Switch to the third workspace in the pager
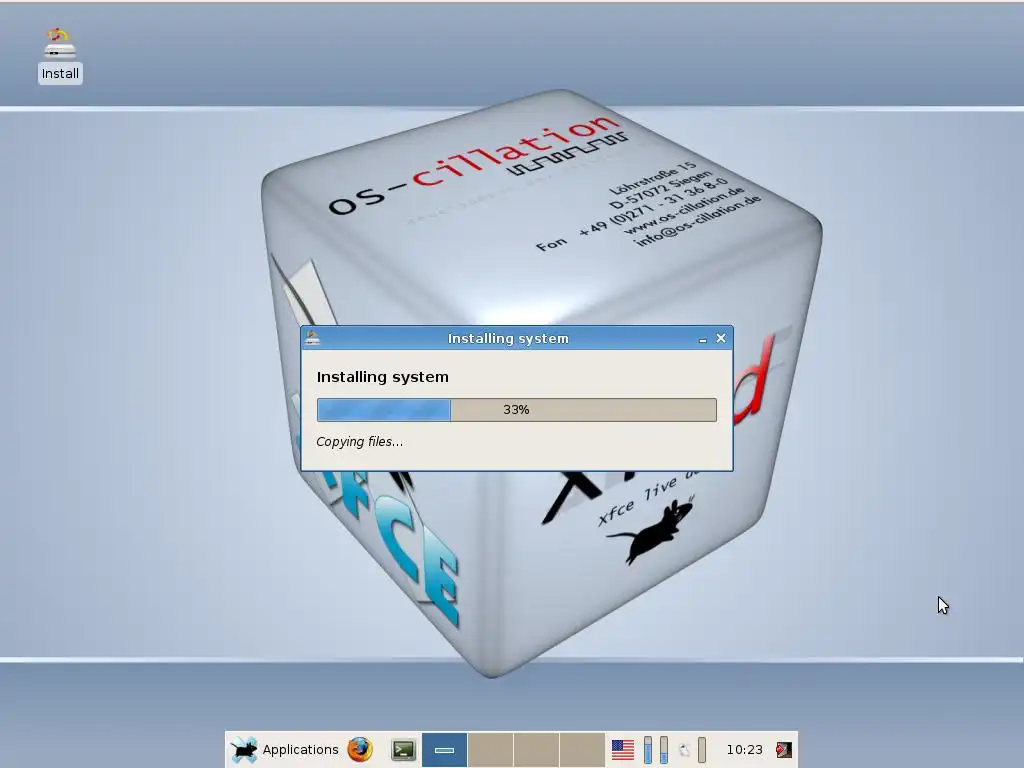1024x768 pixels. 536,750
